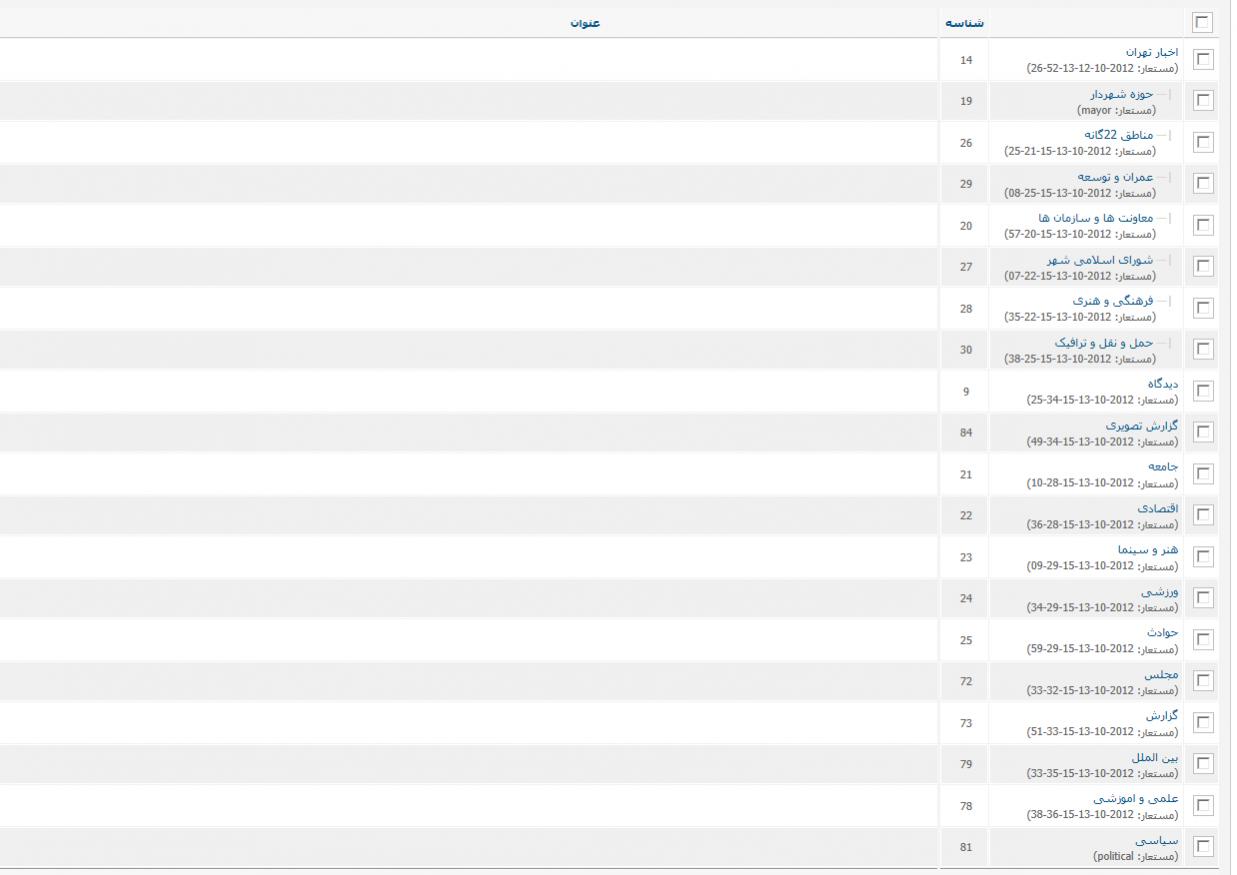Select the مجلس row checkbox

click(1204, 682)
